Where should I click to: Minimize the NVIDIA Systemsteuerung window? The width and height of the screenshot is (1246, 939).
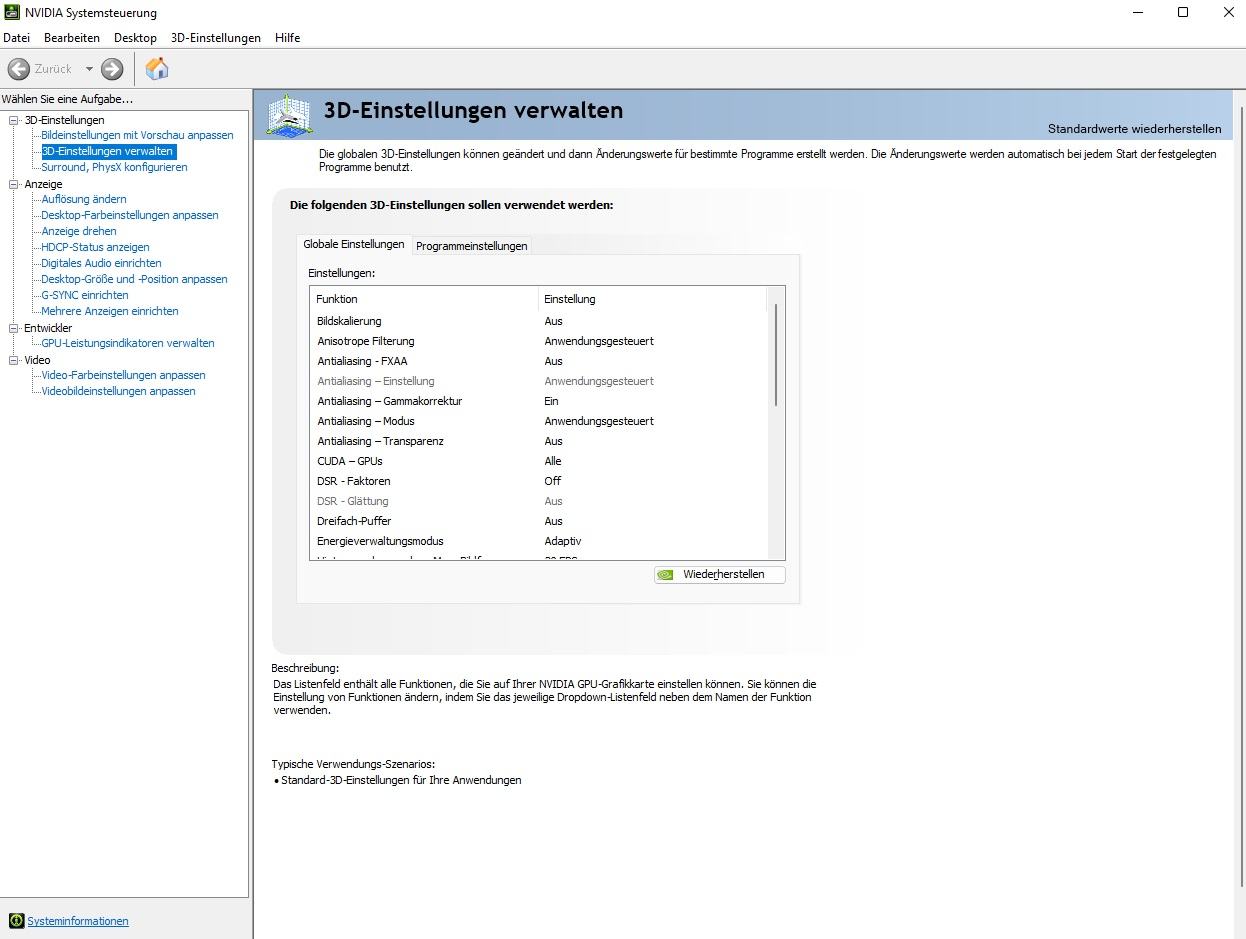click(x=1138, y=13)
